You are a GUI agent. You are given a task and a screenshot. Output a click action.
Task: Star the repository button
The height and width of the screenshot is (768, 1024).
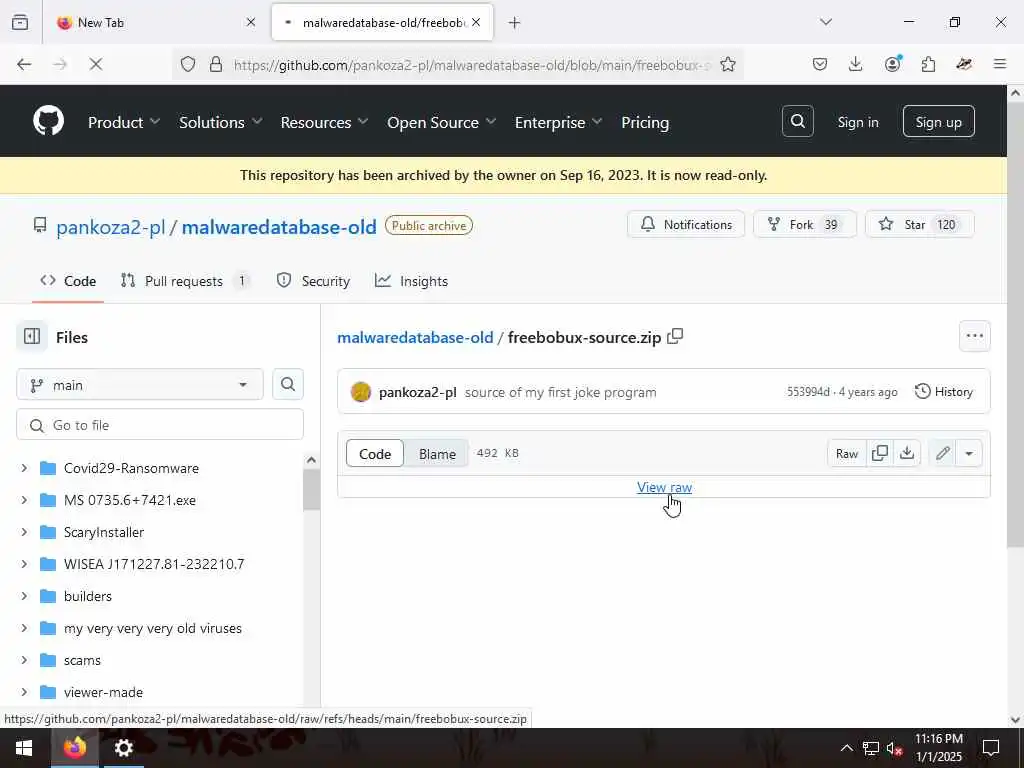pyautogui.click(x=920, y=225)
